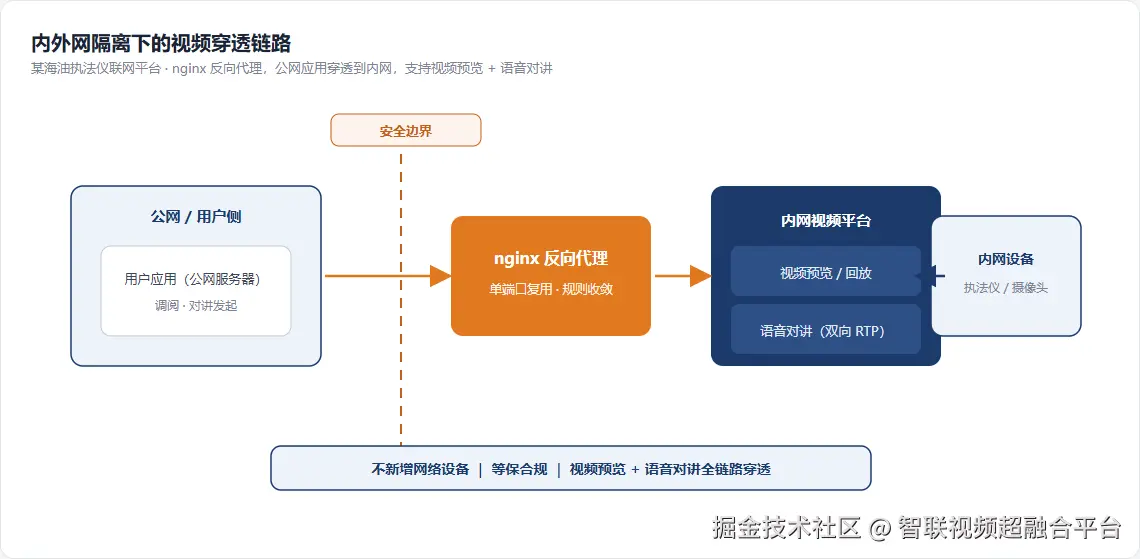Click the 调阅 · 对讲发起 caption
This screenshot has height=559, width=1140.
coord(196,306)
